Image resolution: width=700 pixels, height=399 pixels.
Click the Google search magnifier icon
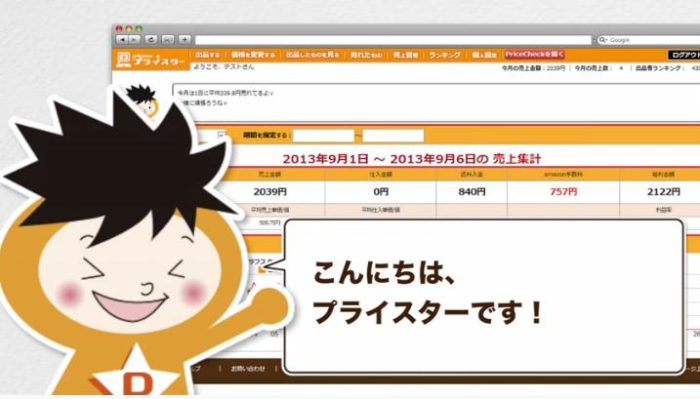(603, 40)
